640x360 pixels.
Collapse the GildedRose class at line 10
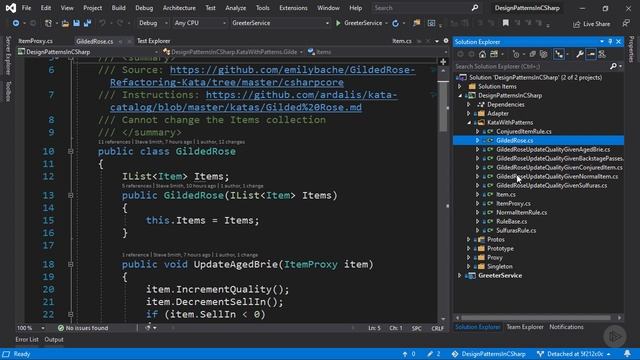pyautogui.click(x=71, y=151)
